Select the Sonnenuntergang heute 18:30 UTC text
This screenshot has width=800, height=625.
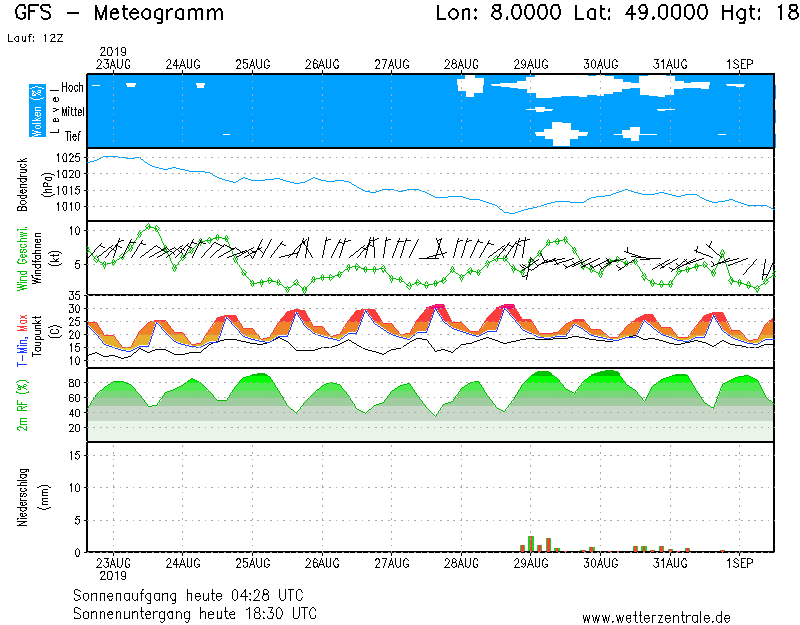point(195,612)
